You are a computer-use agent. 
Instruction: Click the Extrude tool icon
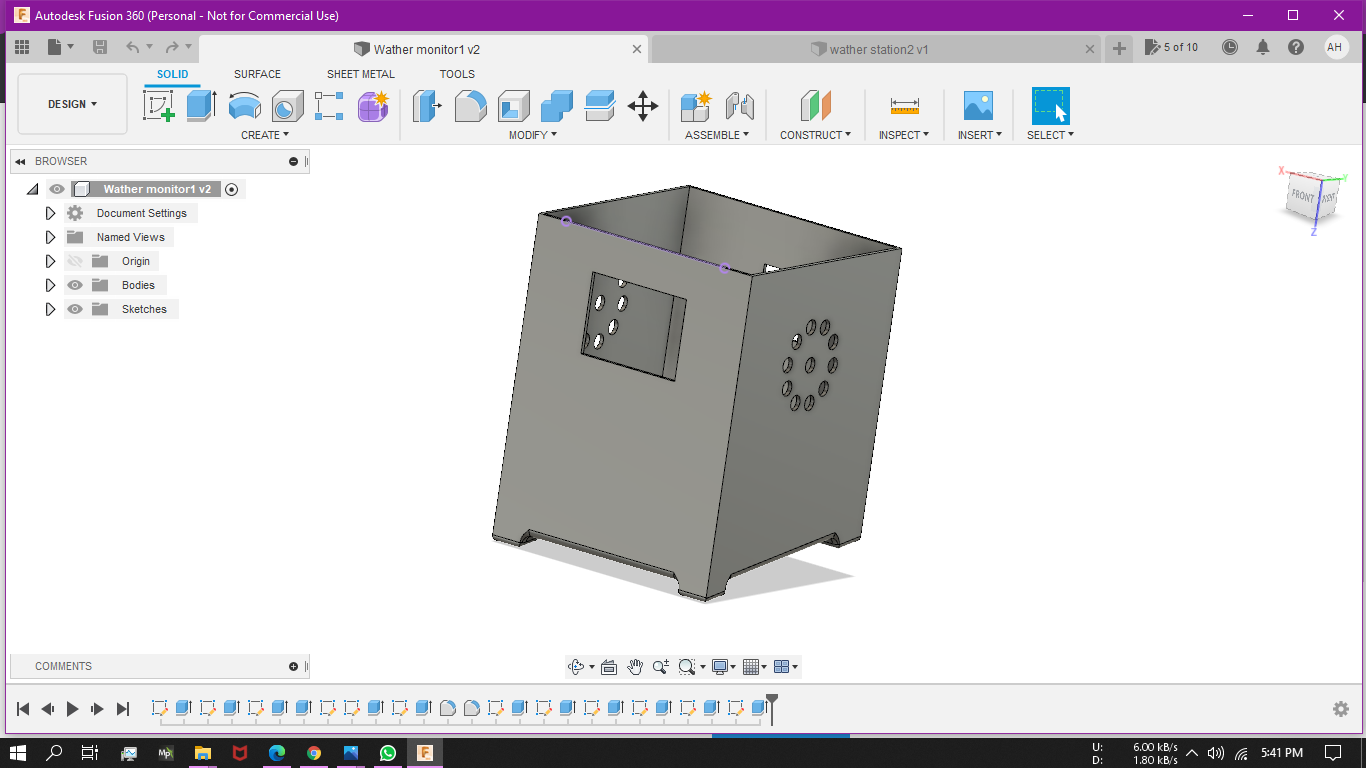pos(201,105)
